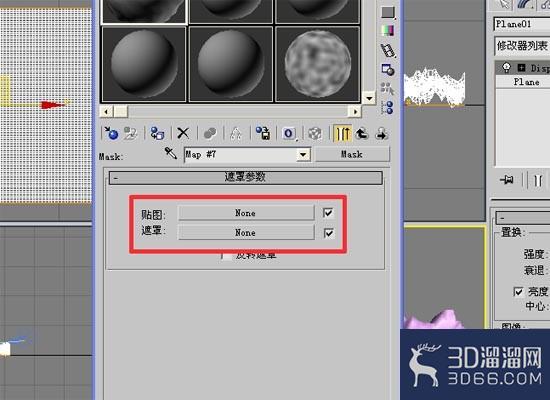Toggle Show Map in Viewport icon

(x=315, y=133)
